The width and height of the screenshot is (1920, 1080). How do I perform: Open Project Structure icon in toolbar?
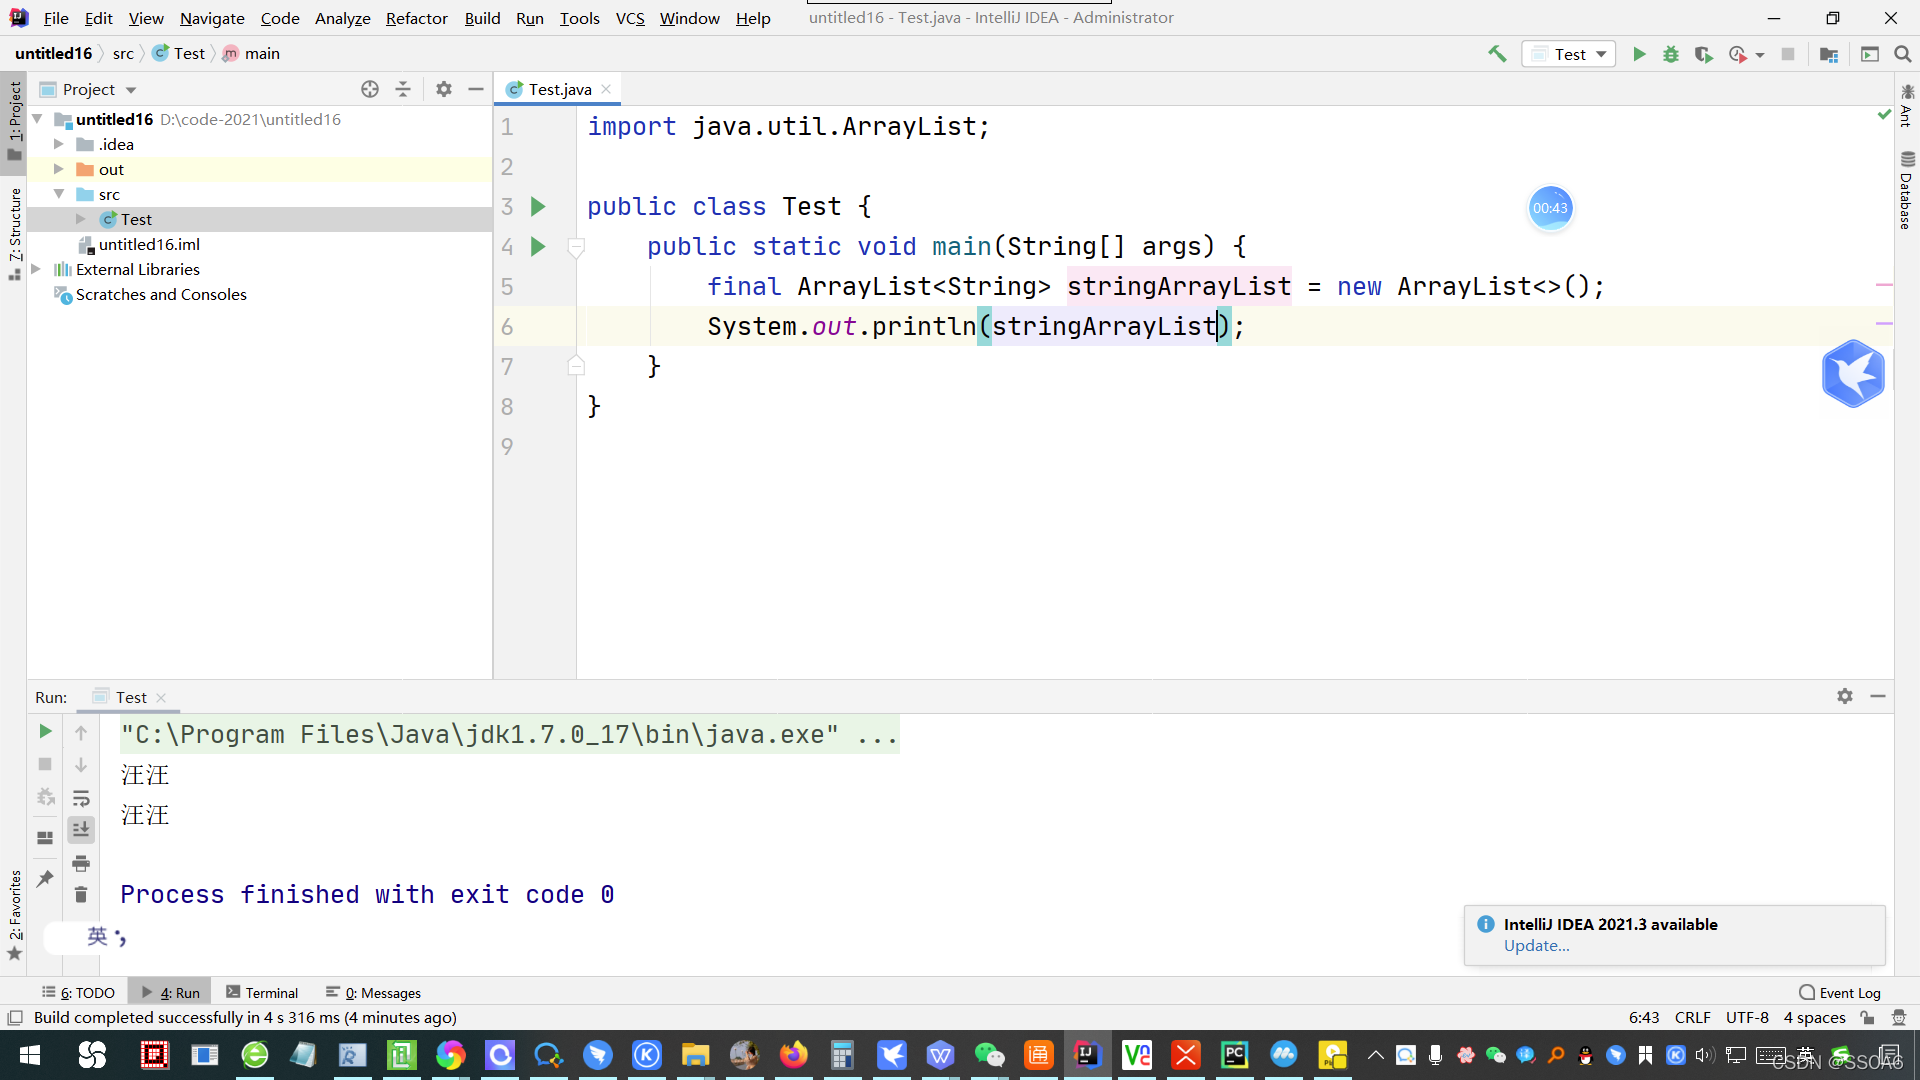pos(1829,54)
